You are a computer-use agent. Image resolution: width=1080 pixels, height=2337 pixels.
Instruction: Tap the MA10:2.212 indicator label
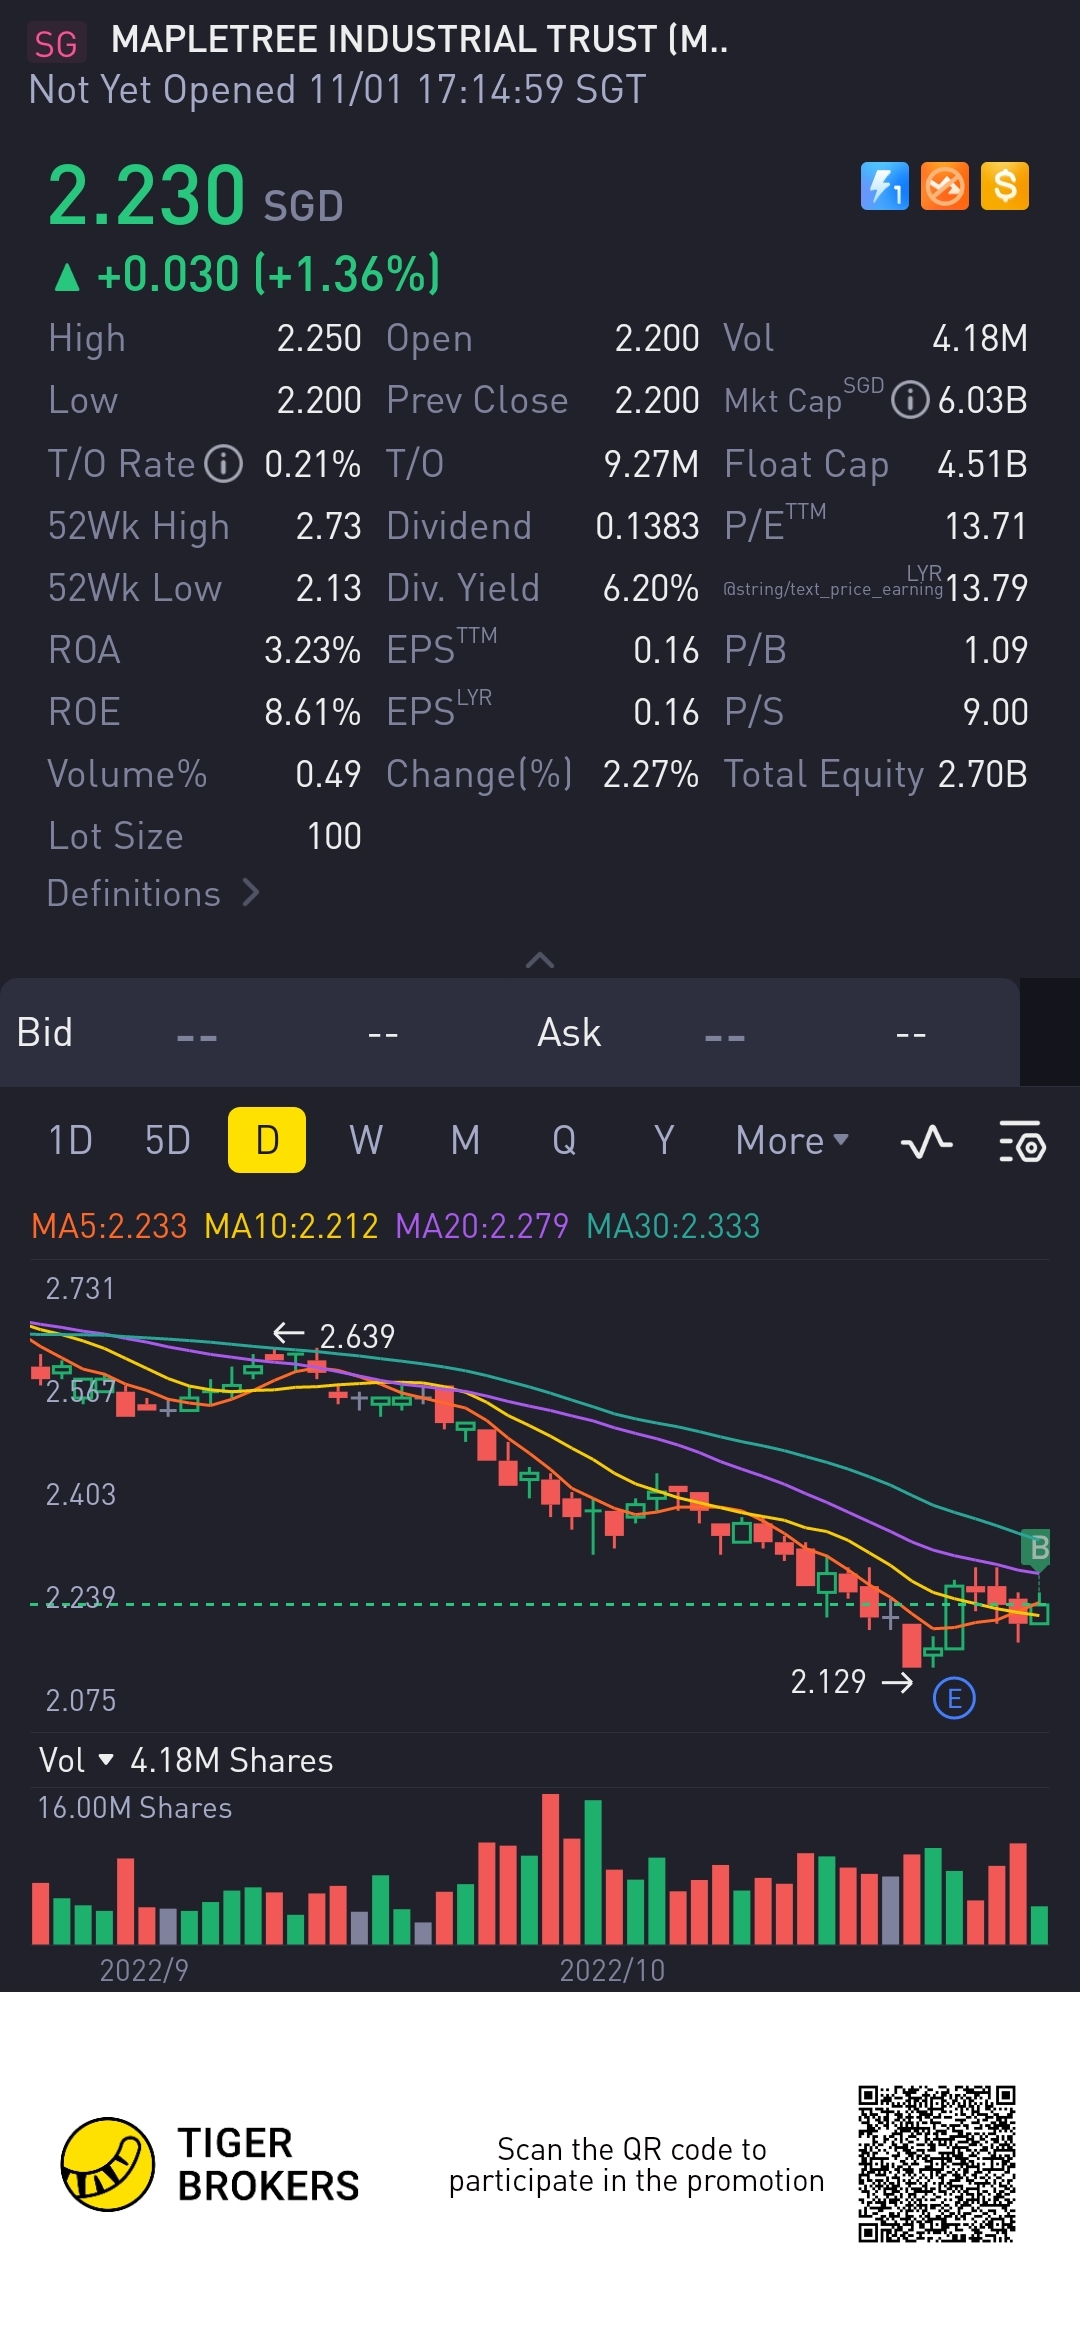point(291,1226)
